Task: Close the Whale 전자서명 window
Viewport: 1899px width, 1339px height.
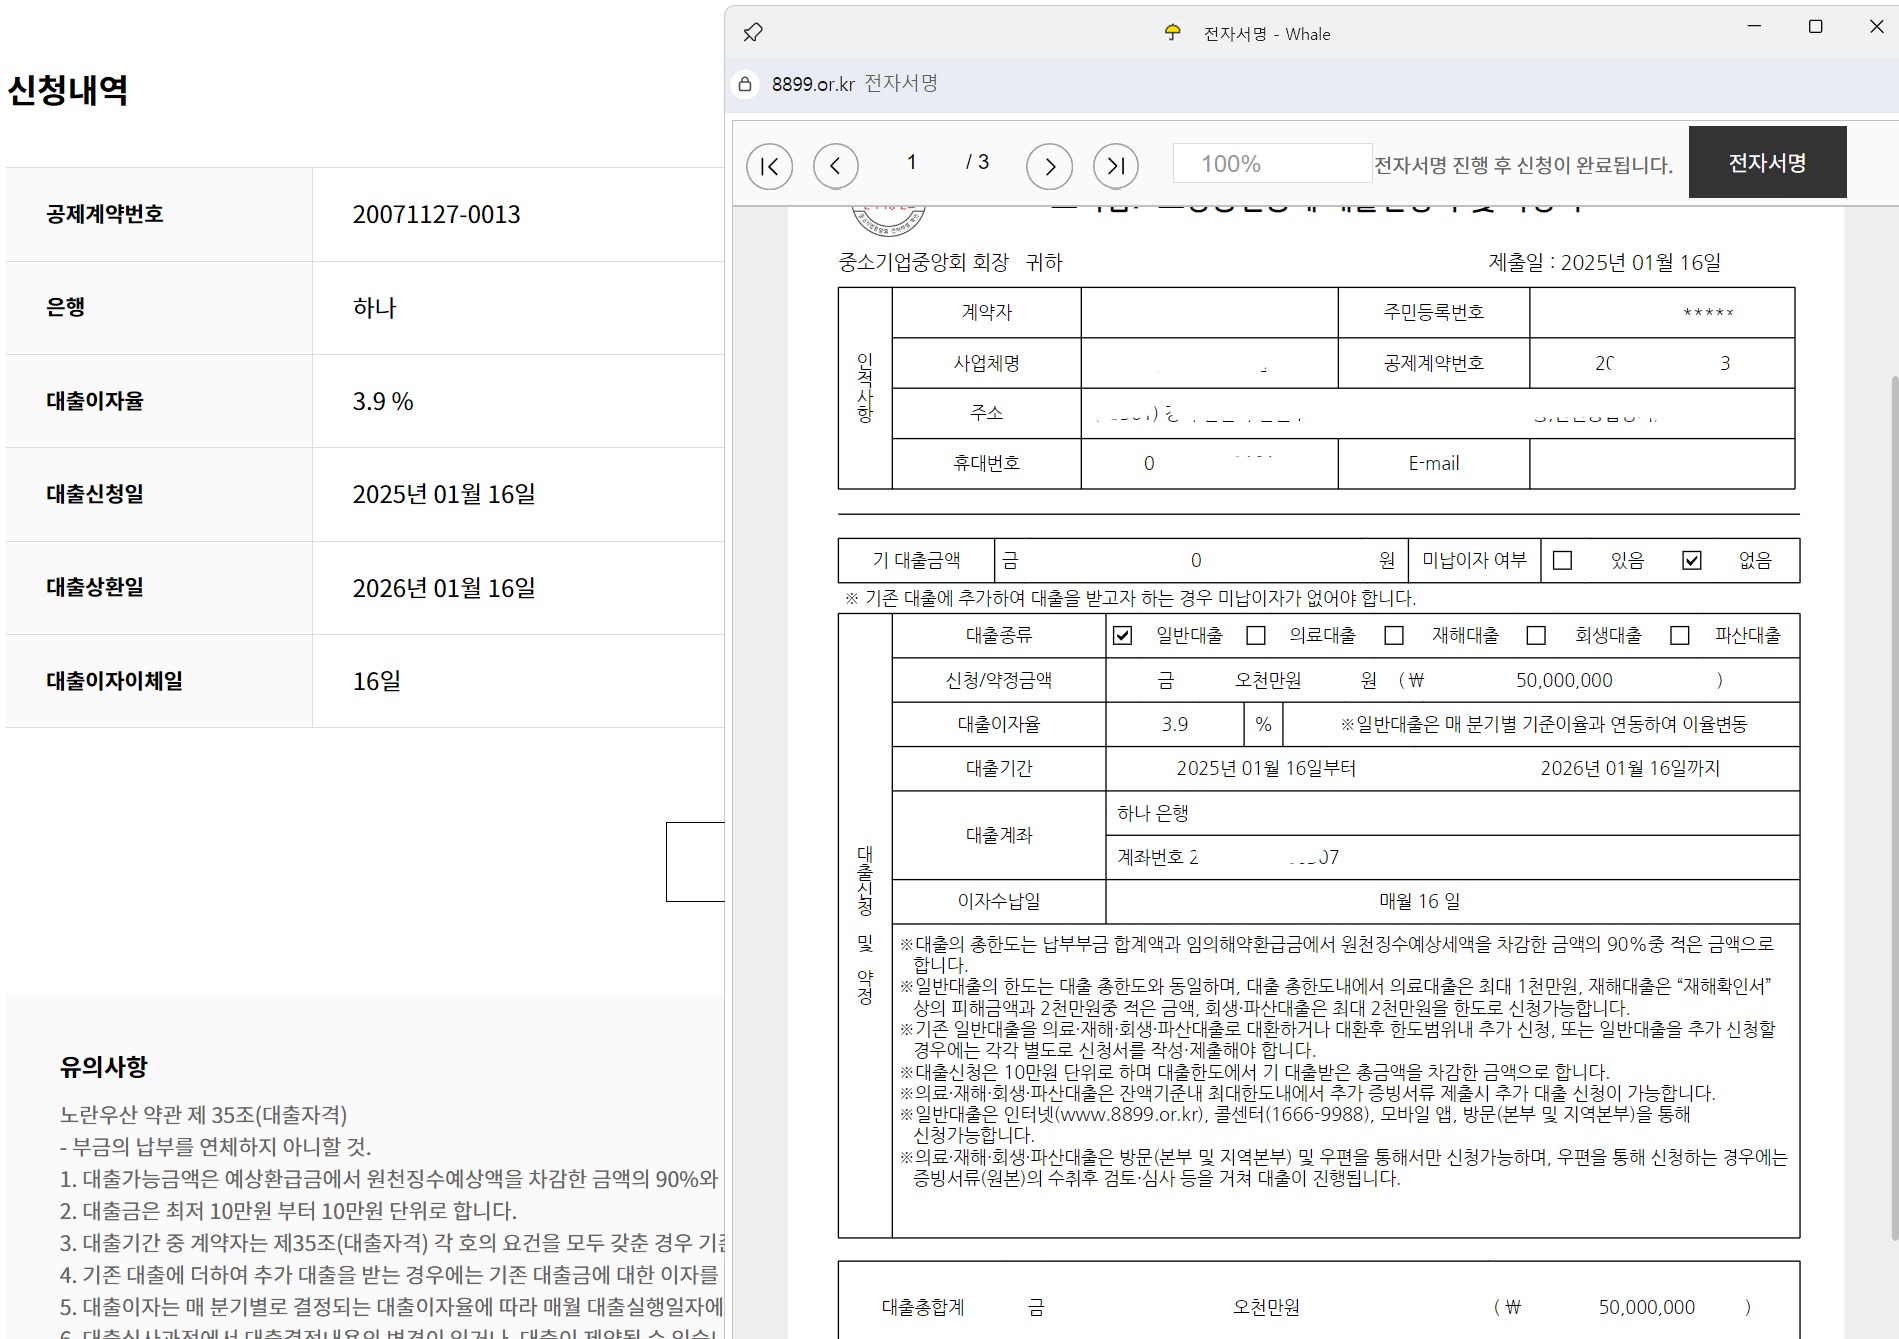Action: (x=1876, y=27)
